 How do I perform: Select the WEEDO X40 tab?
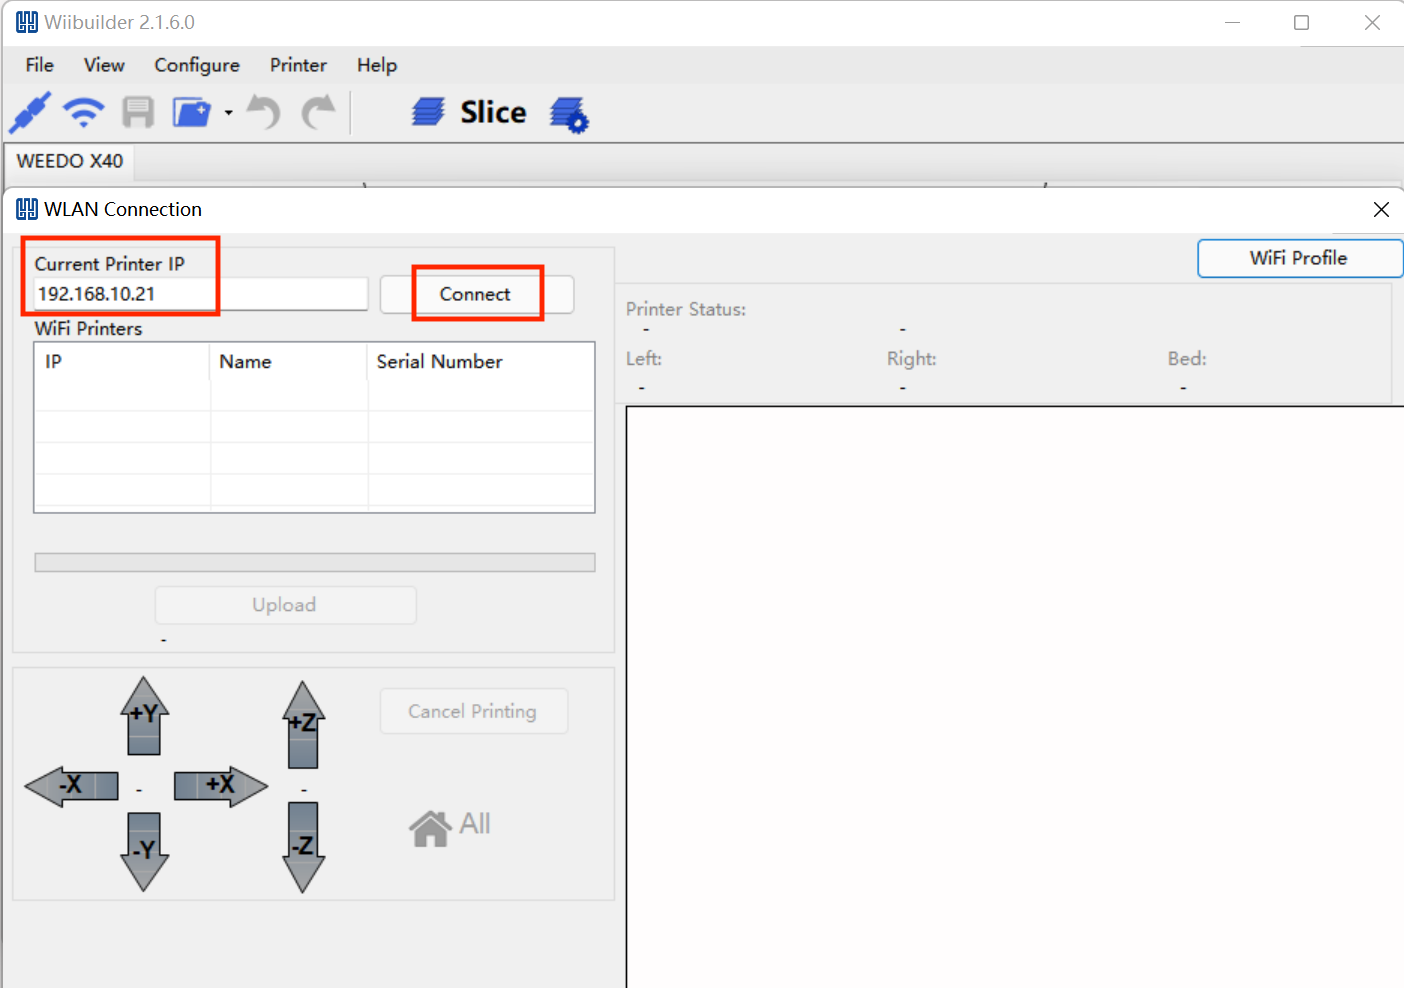[70, 161]
